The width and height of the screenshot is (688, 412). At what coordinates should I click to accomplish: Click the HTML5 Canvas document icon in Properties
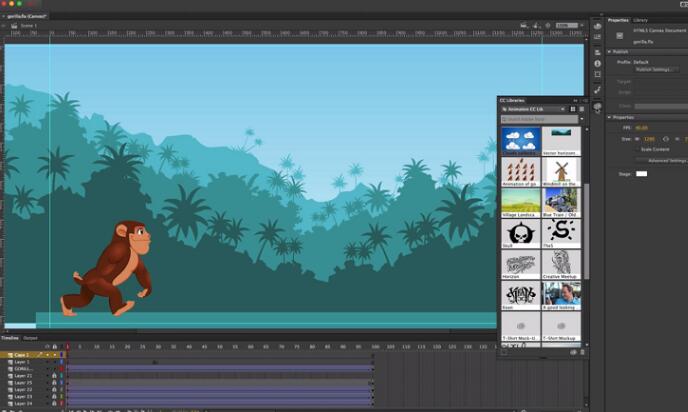620,36
